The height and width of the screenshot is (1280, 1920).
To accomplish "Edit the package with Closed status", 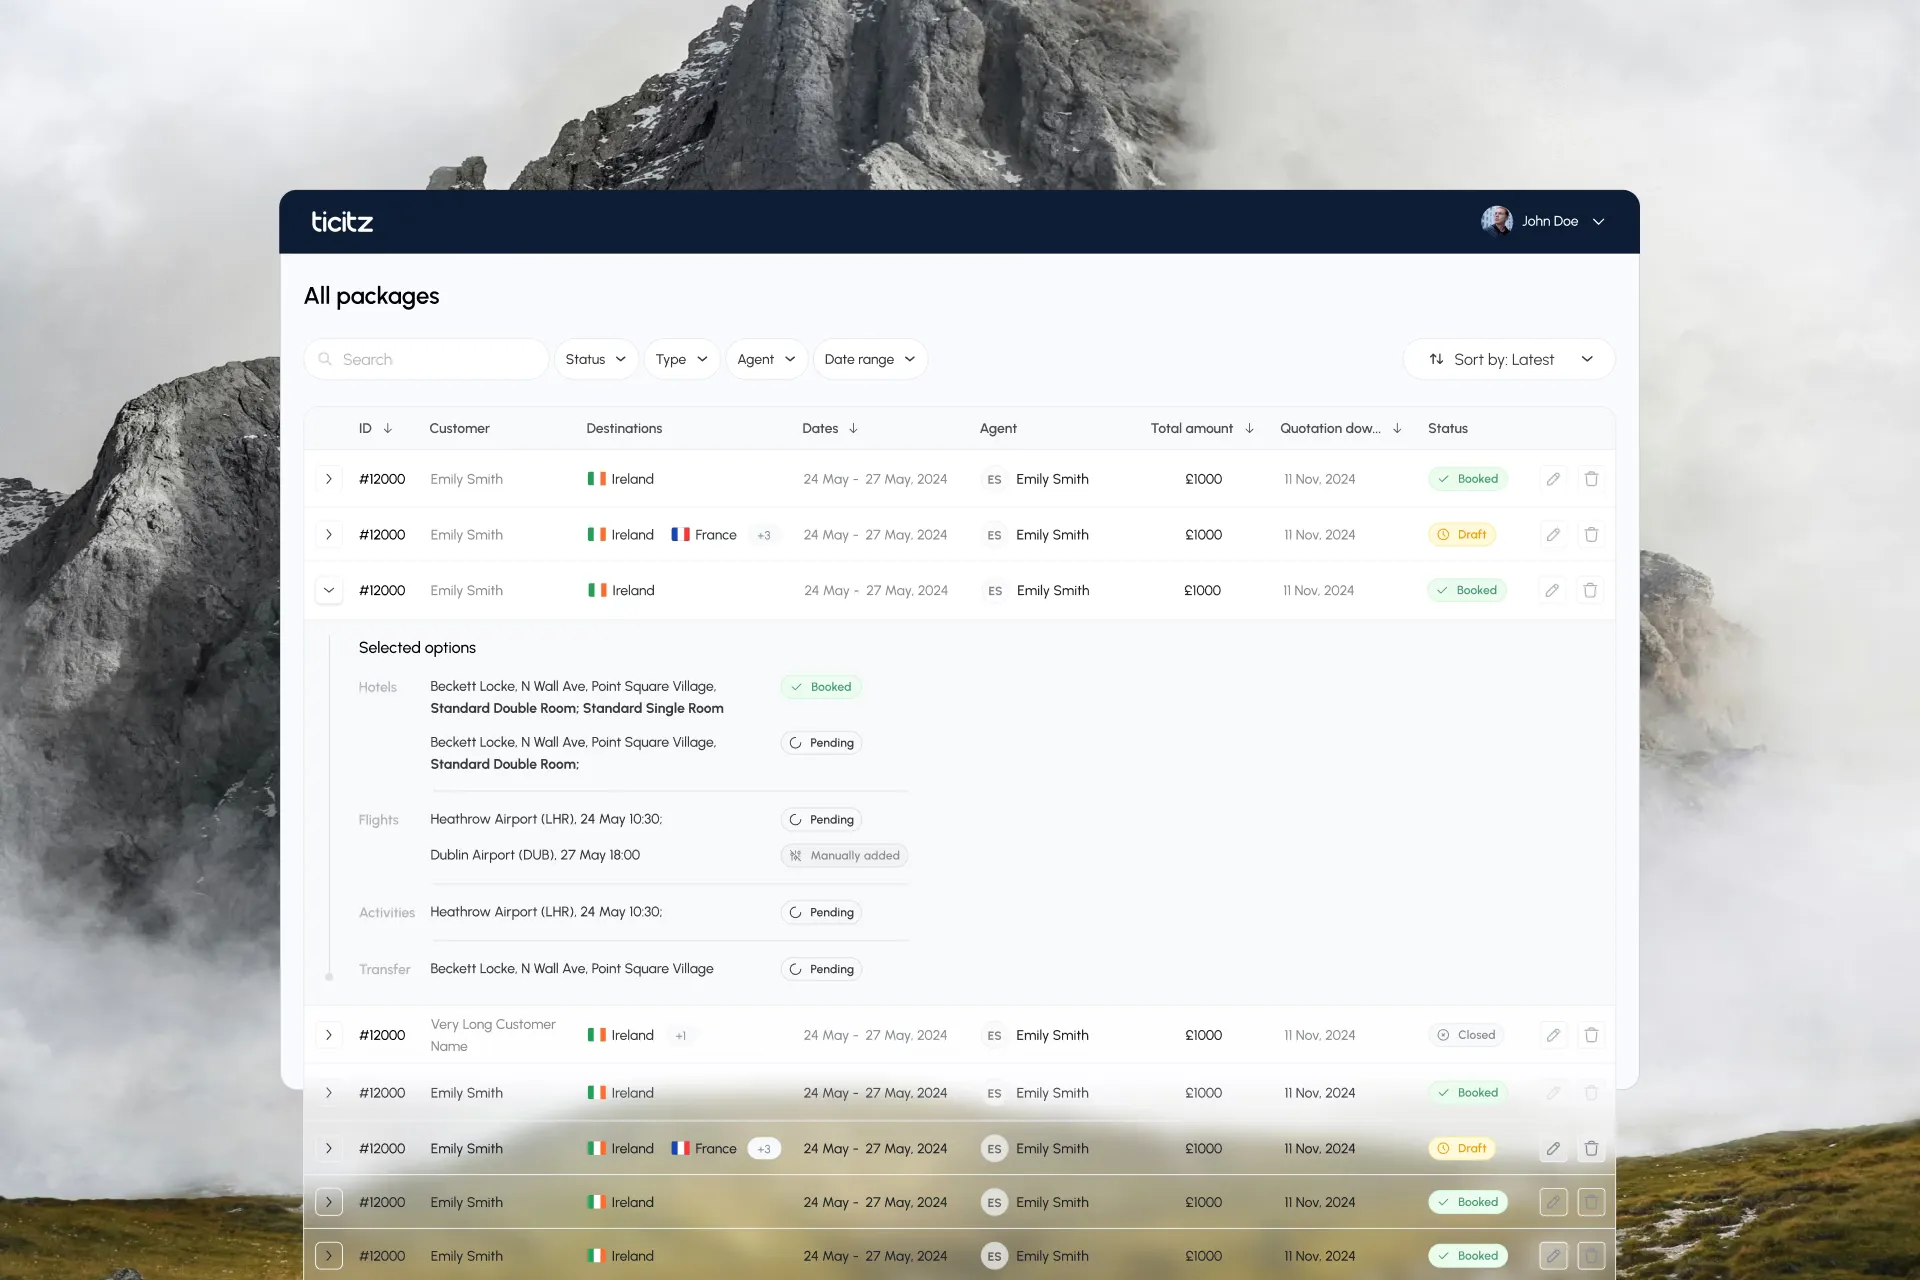I will coord(1553,1035).
